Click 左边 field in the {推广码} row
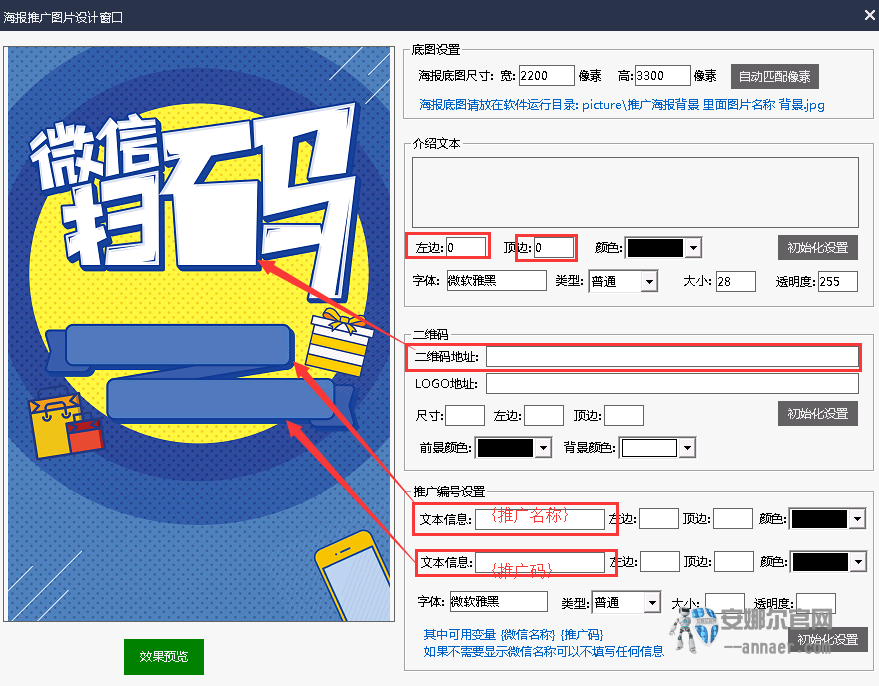879x686 pixels. point(660,562)
